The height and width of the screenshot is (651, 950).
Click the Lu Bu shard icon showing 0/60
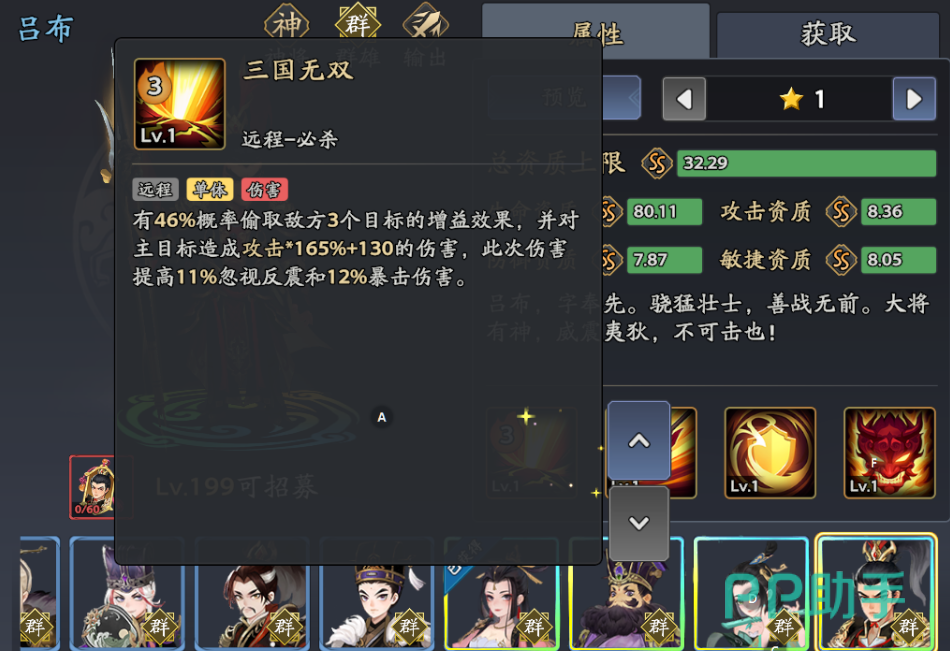pyautogui.click(x=93, y=487)
